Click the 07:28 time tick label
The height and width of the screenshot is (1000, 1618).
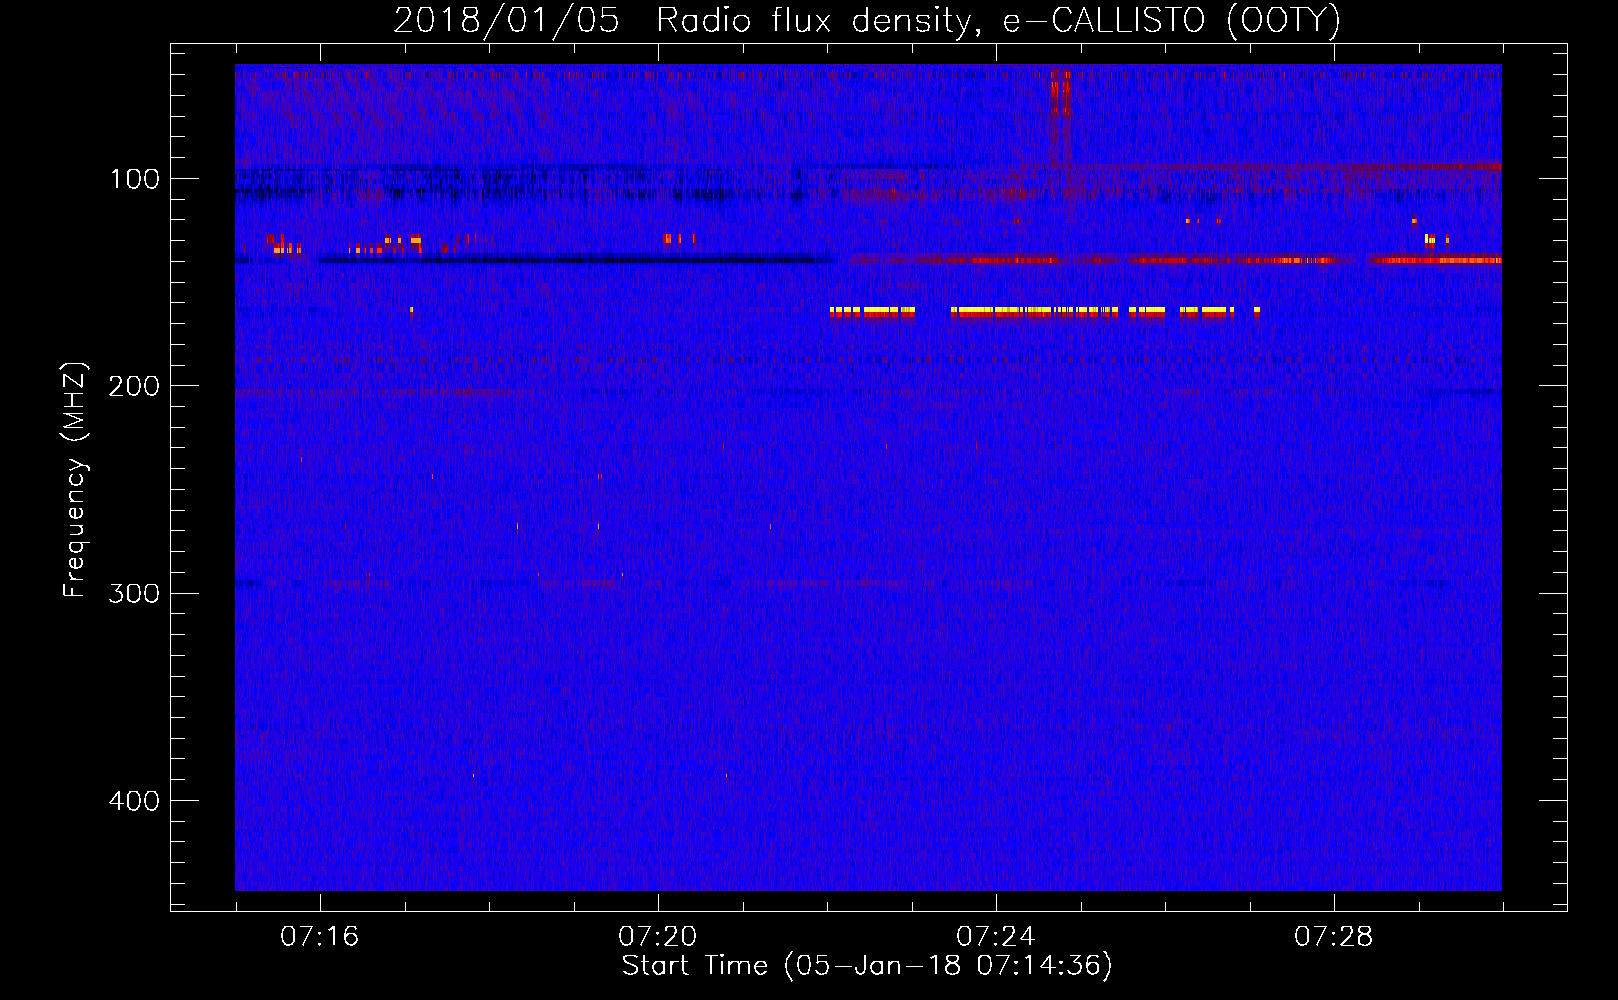click(1334, 937)
